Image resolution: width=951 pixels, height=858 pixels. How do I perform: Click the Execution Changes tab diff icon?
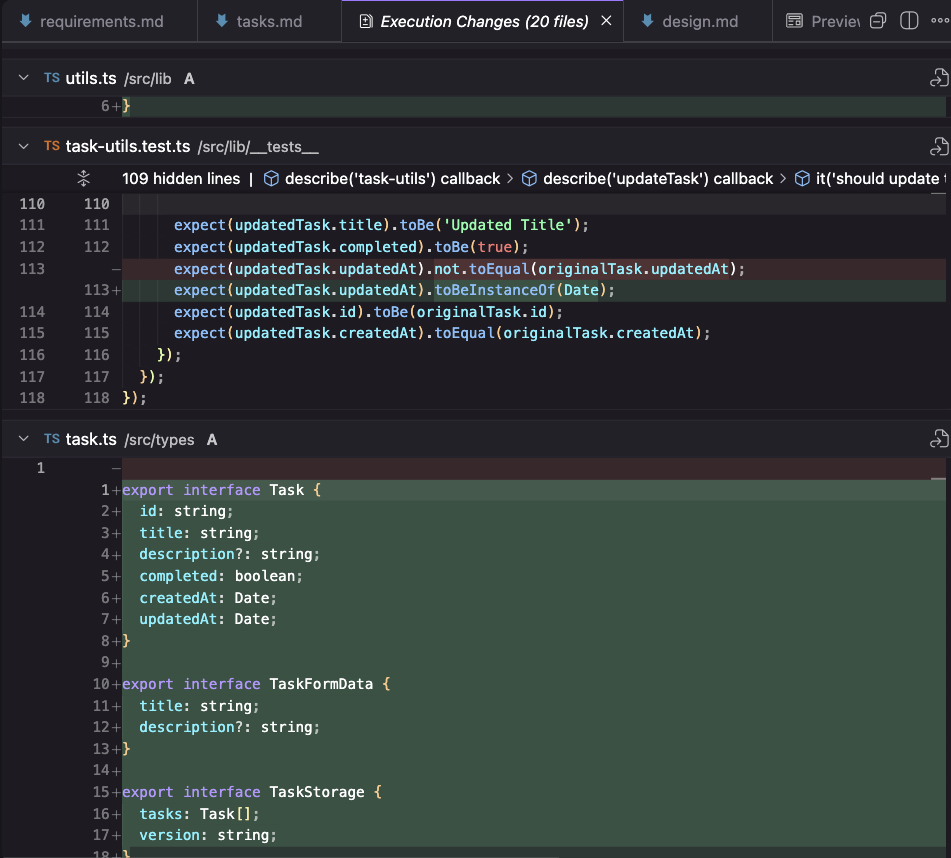[366, 22]
